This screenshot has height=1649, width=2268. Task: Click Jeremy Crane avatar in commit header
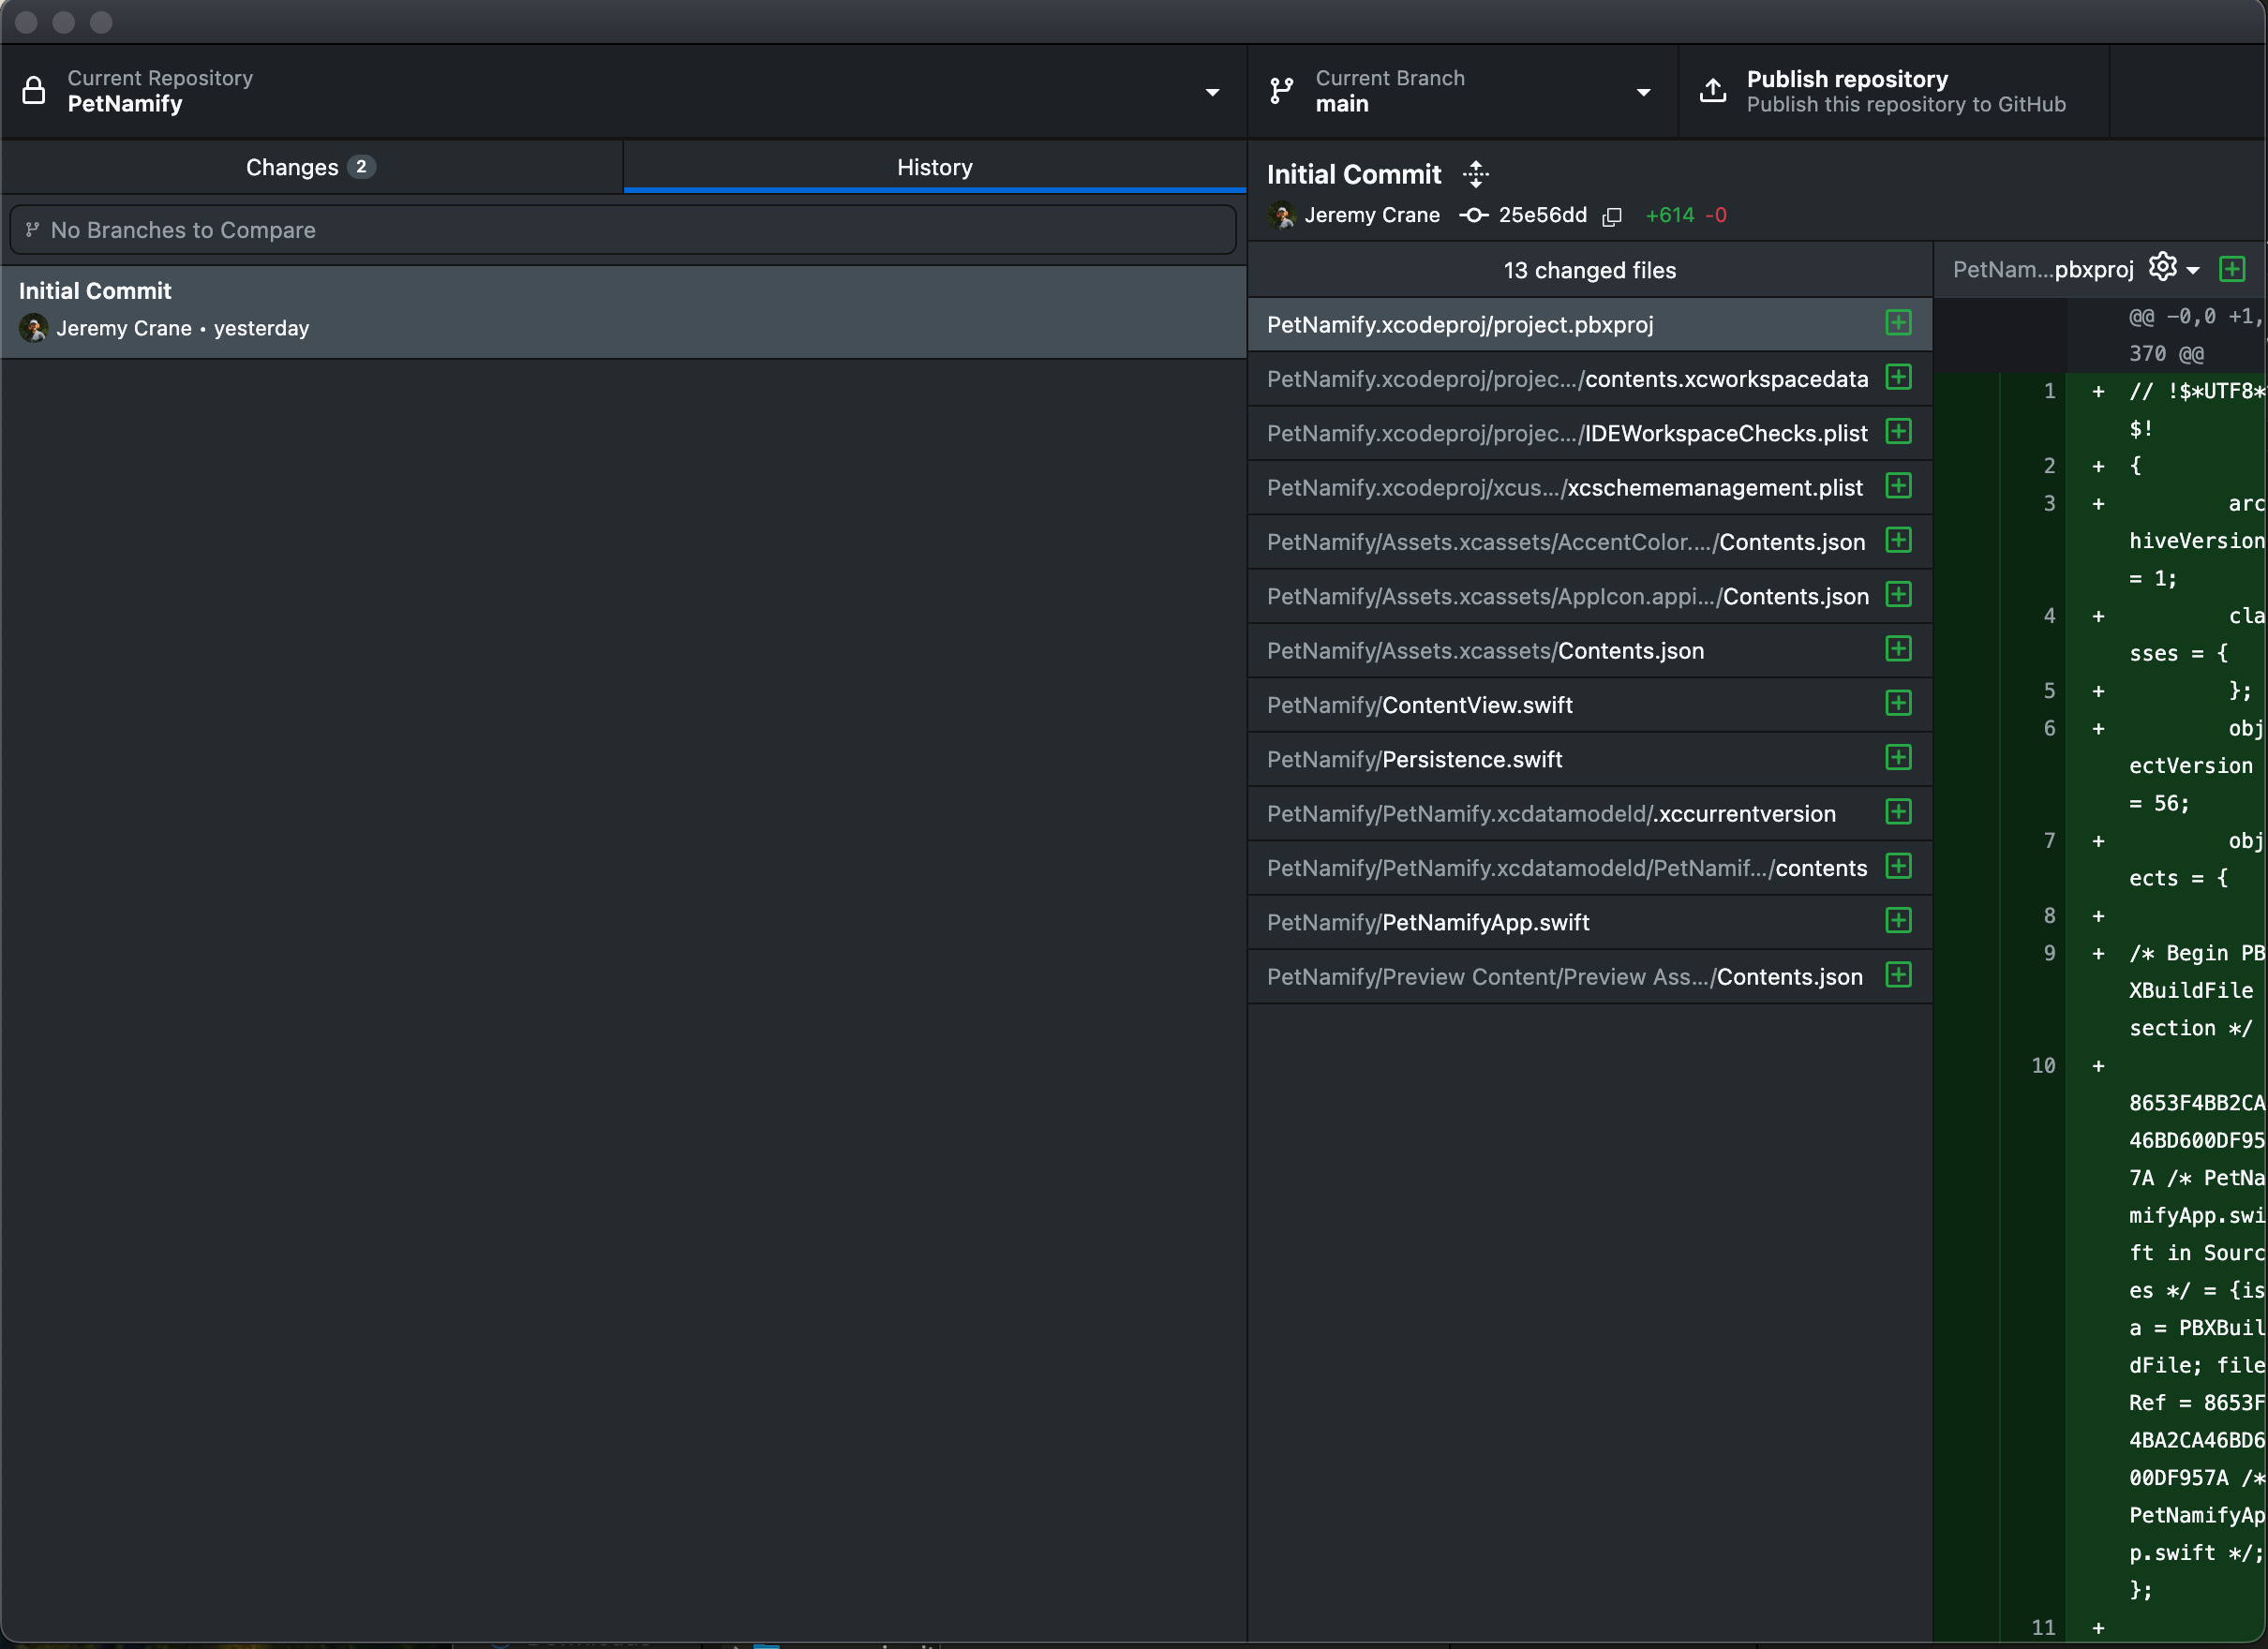[x=1282, y=215]
